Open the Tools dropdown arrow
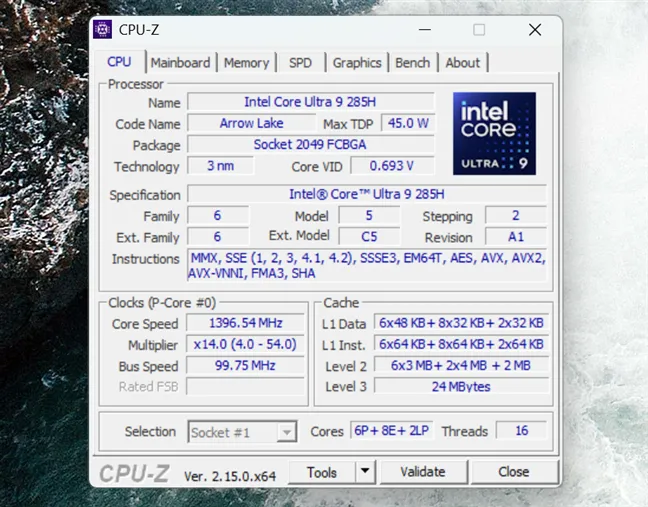The image size is (648, 507). coord(365,471)
